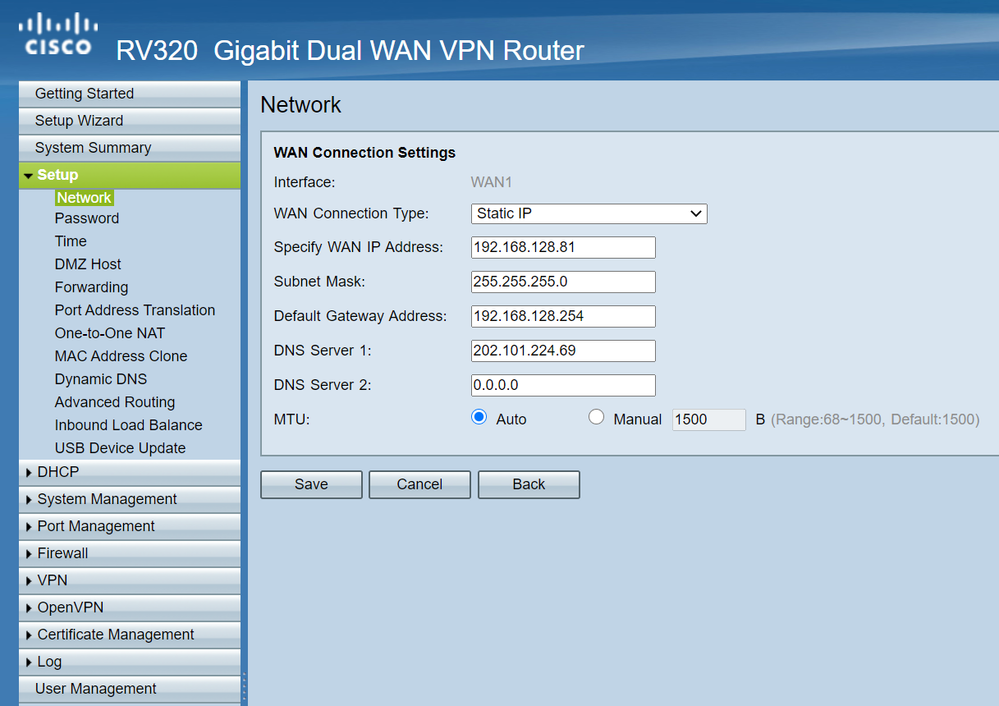Click the Back button

pos(529,485)
